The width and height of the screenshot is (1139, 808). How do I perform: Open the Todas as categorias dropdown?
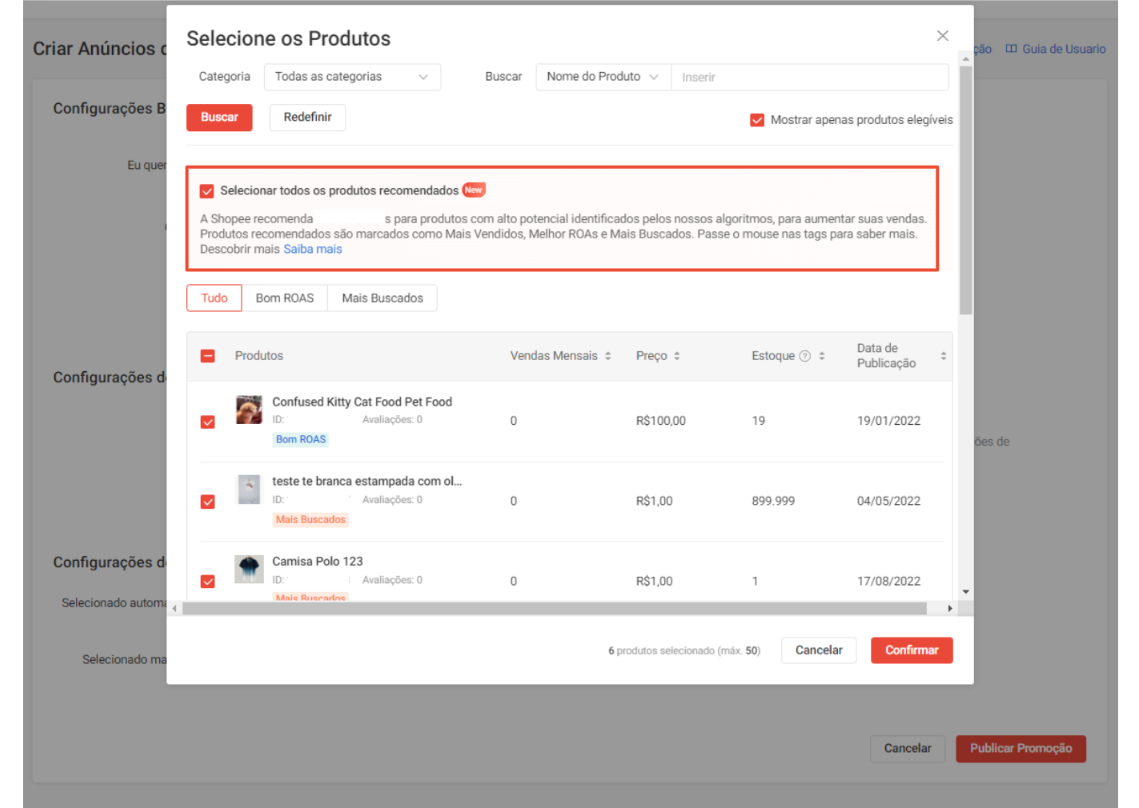352,77
